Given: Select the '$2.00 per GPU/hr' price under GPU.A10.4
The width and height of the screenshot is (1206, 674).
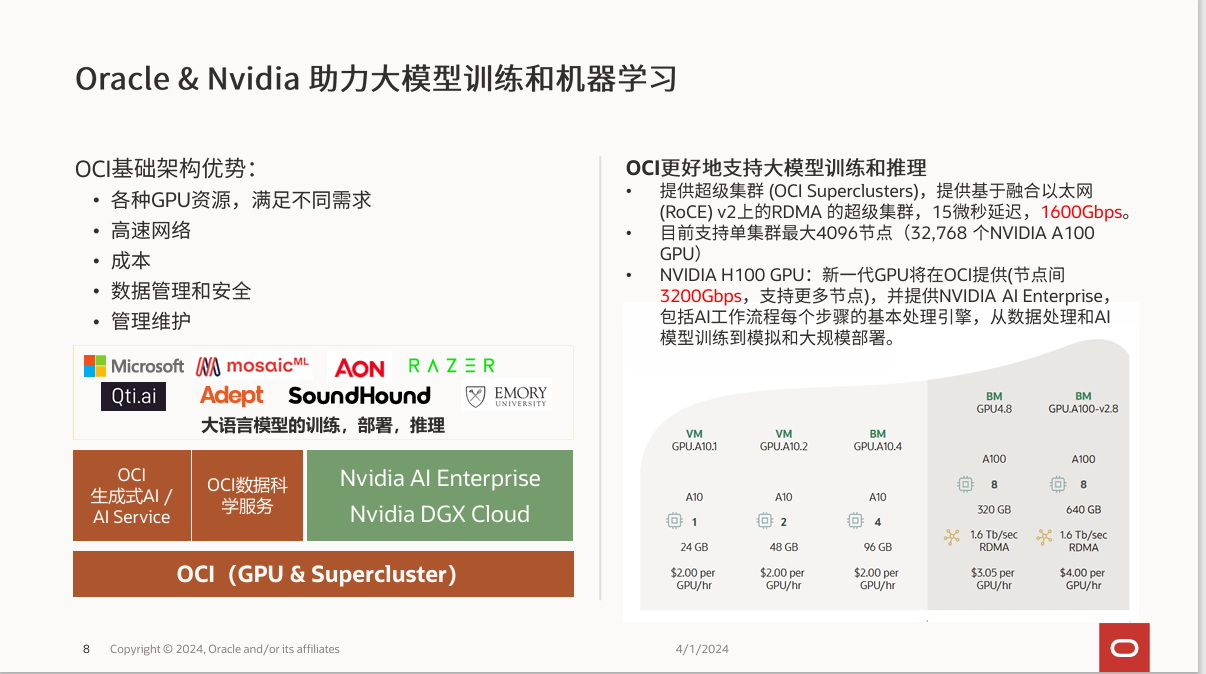Looking at the screenshot, I should (x=878, y=579).
